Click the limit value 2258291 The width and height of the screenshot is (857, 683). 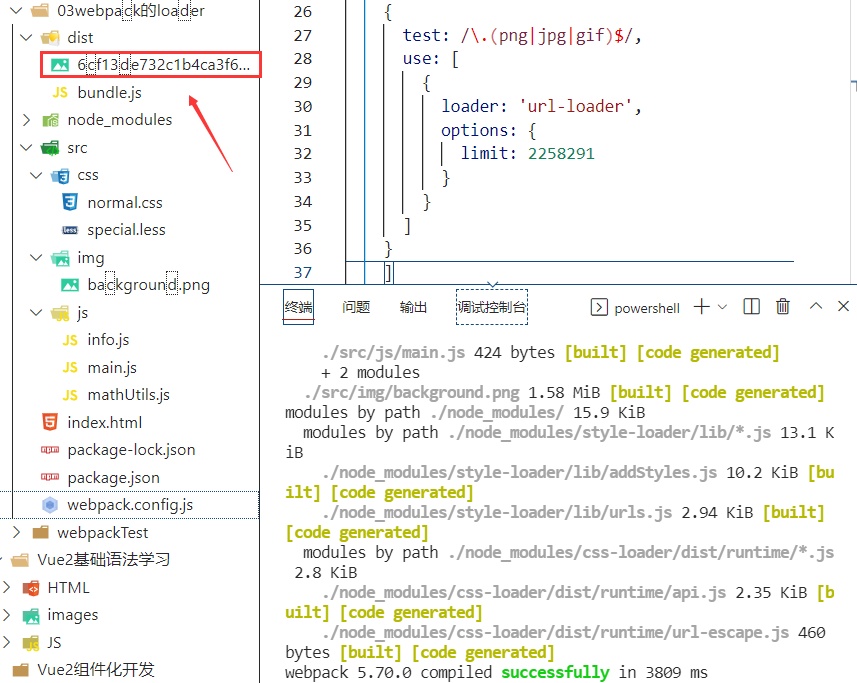tap(561, 154)
